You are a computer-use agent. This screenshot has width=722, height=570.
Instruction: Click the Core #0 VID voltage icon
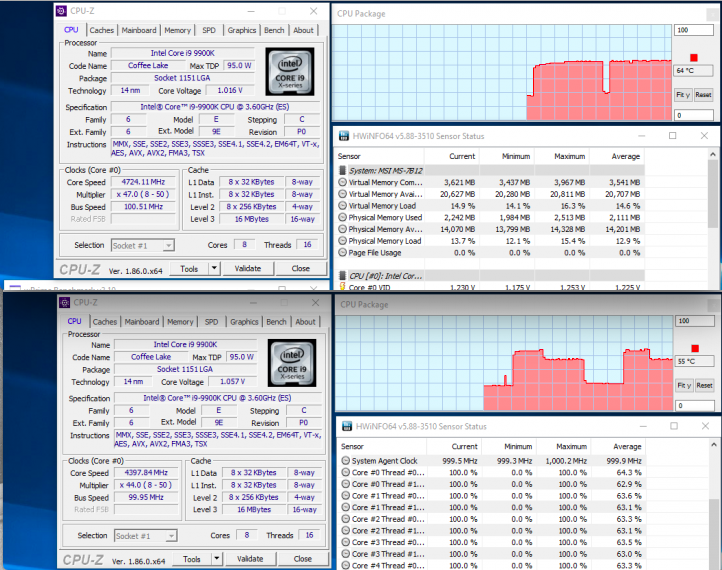click(342, 287)
